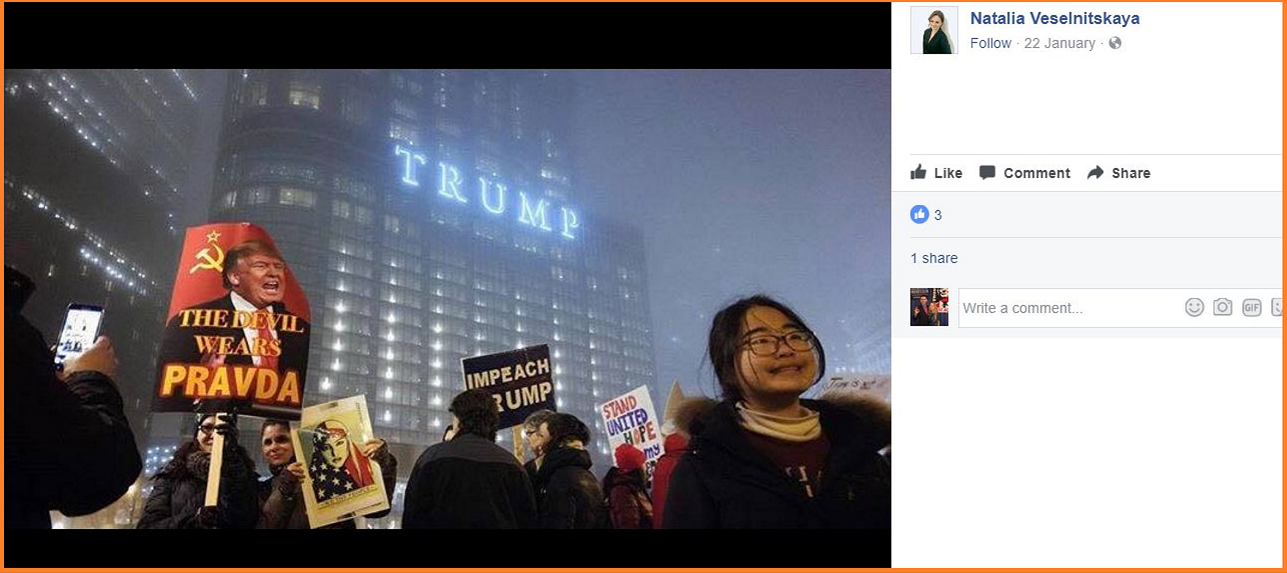This screenshot has height=573, width=1287.
Task: Click the Share button label
Action: (x=1131, y=173)
